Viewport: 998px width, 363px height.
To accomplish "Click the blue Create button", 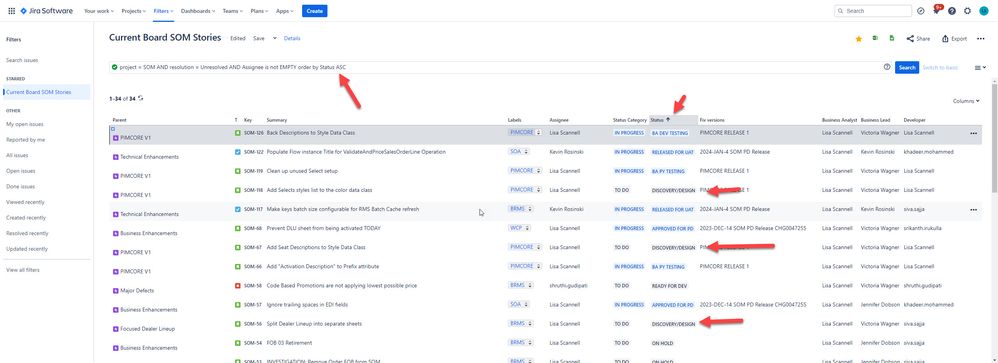I will [x=314, y=11].
